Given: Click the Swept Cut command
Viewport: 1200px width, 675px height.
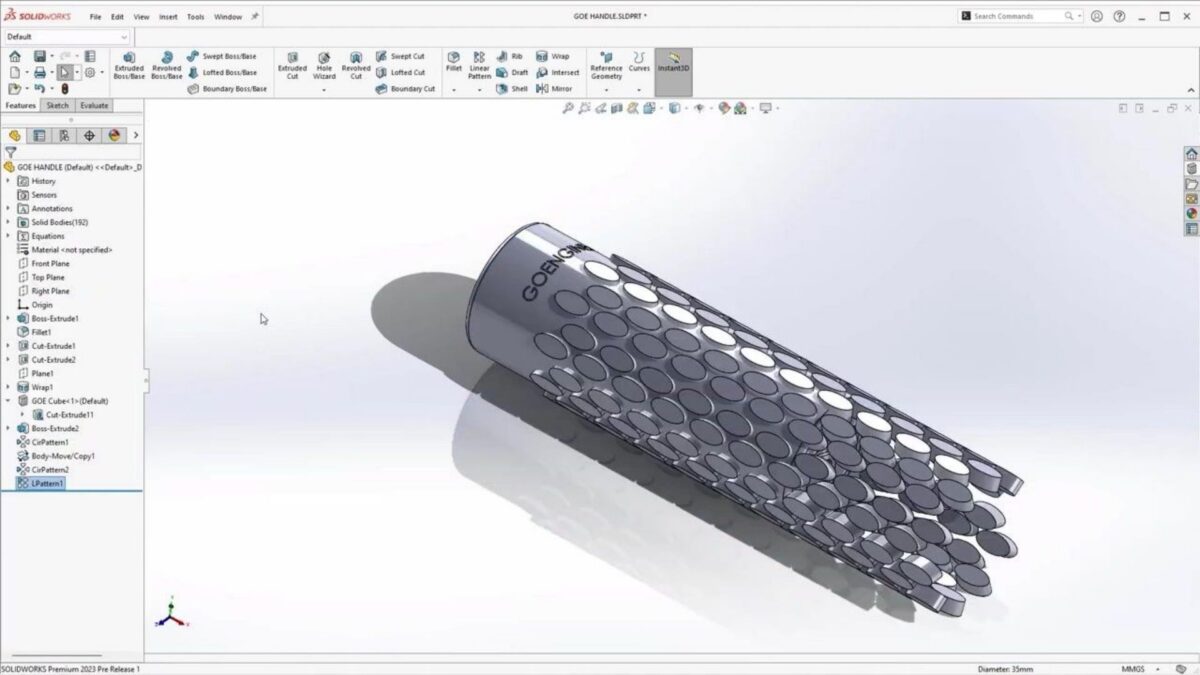Looking at the screenshot, I should 401,56.
